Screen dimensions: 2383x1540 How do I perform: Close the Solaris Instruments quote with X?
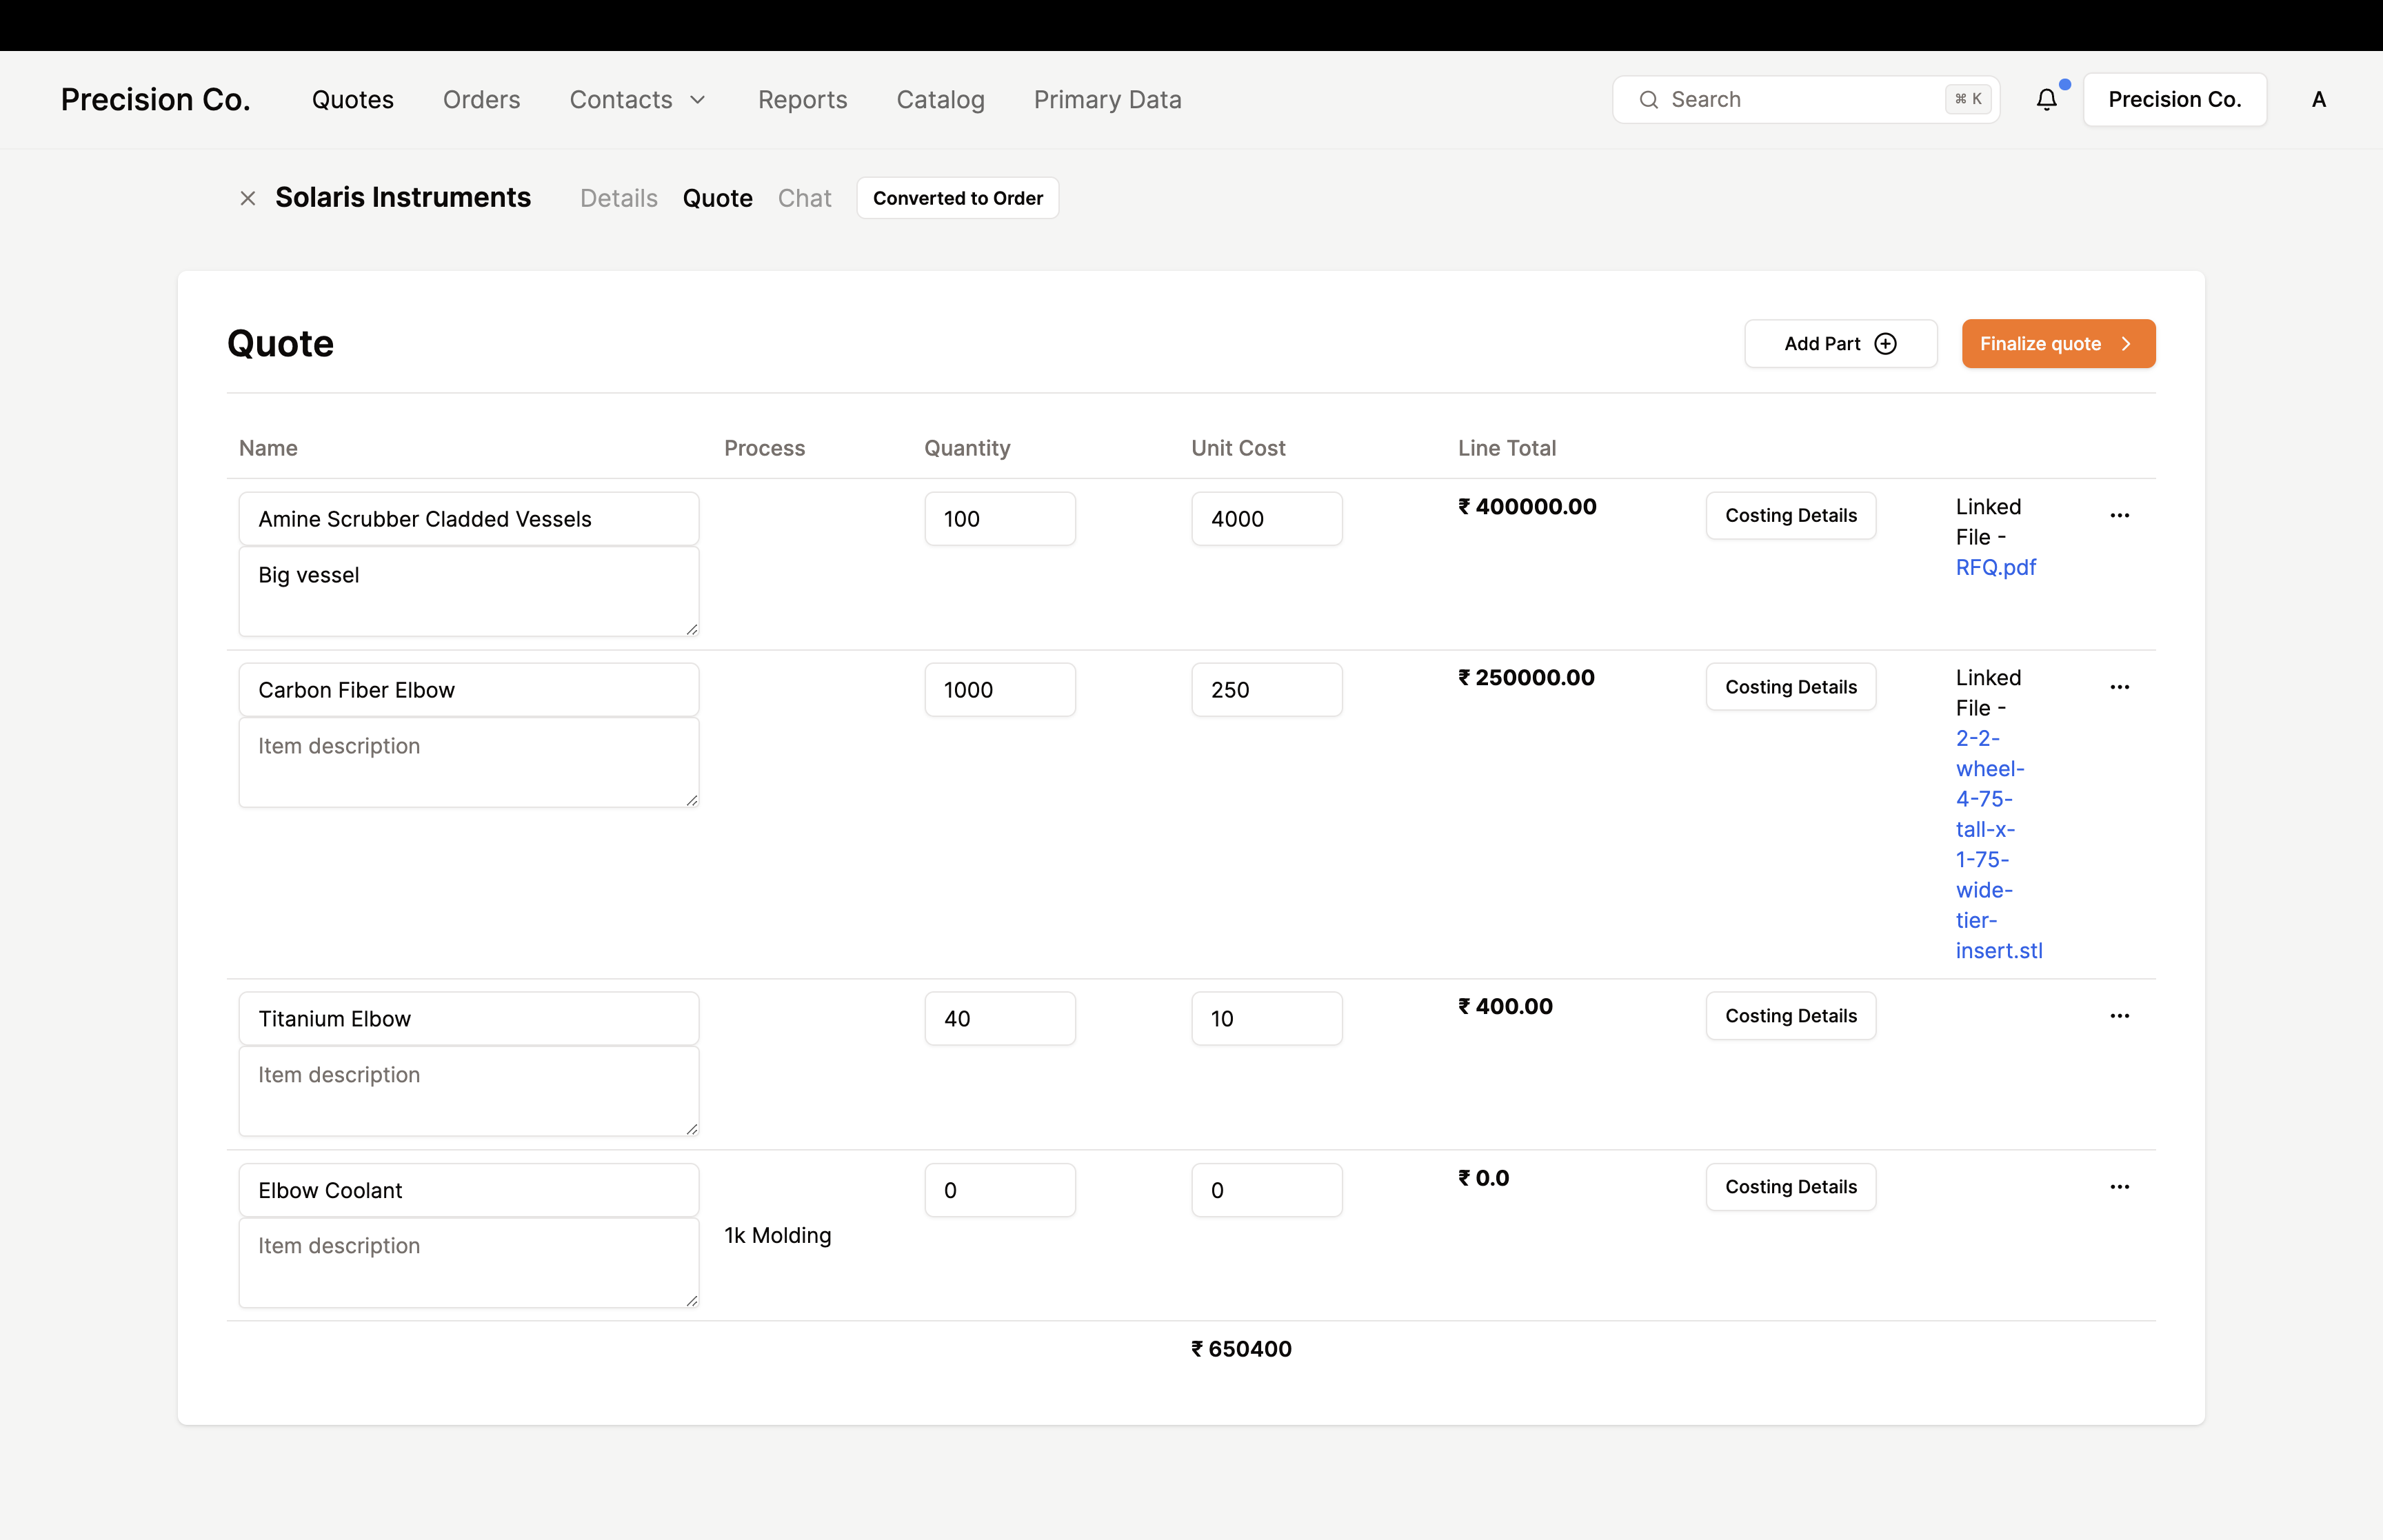[248, 198]
